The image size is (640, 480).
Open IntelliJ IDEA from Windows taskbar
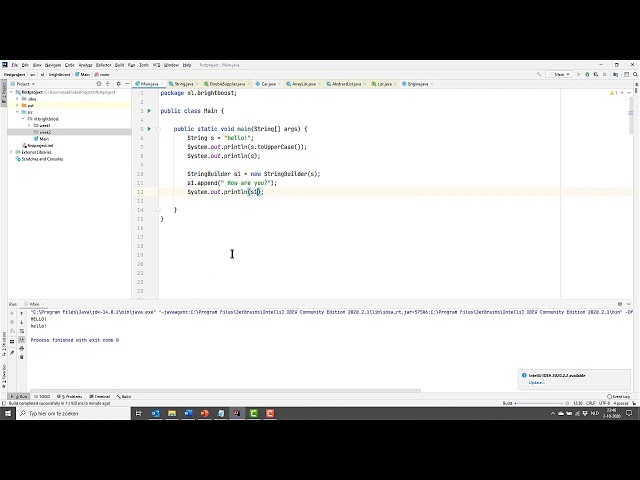pos(237,413)
